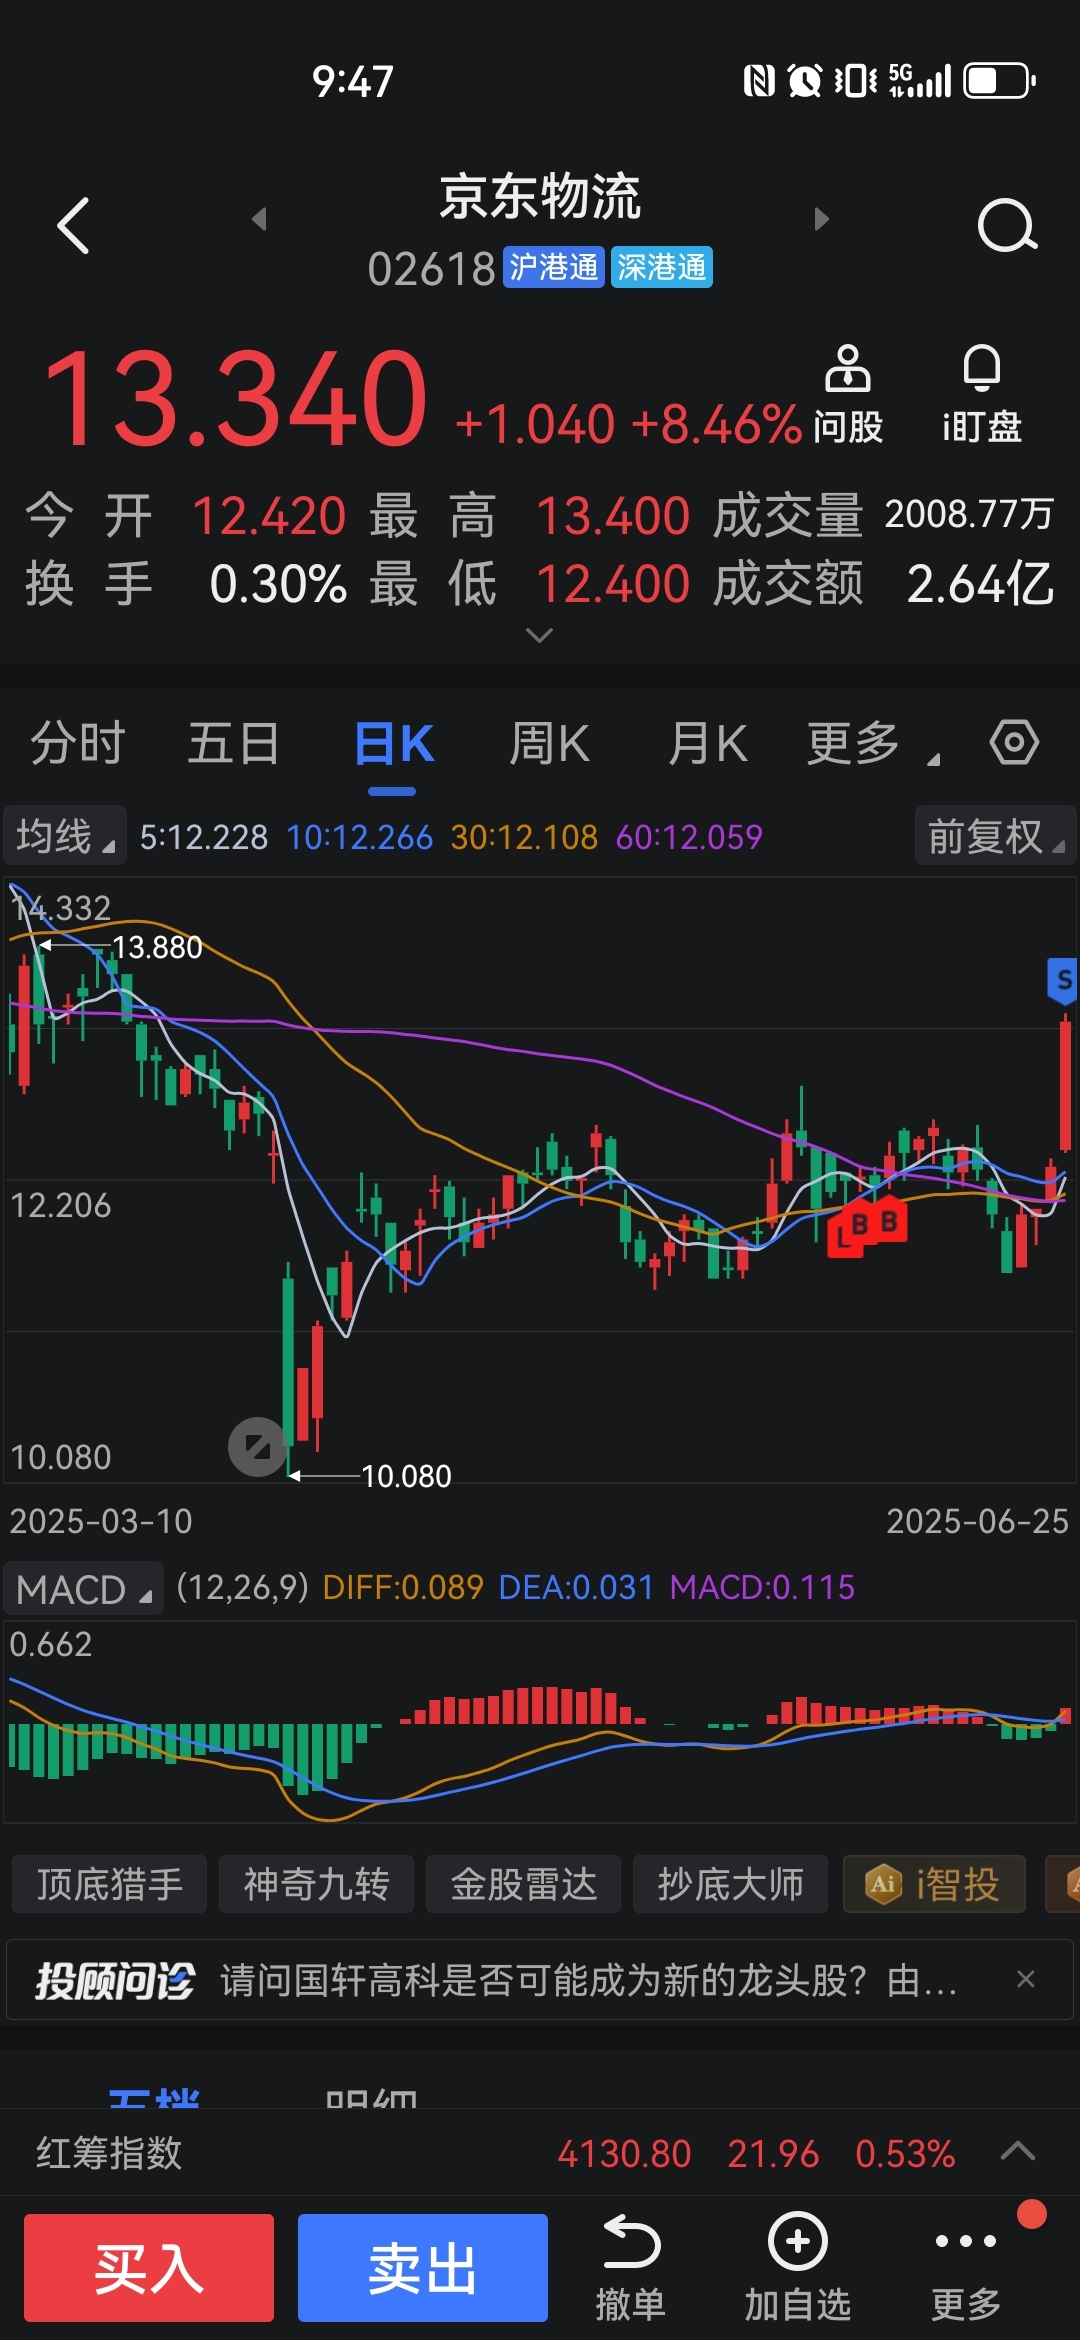1080x2340 pixels.
Task: Open chart settings hexagon icon
Action: 1014,743
